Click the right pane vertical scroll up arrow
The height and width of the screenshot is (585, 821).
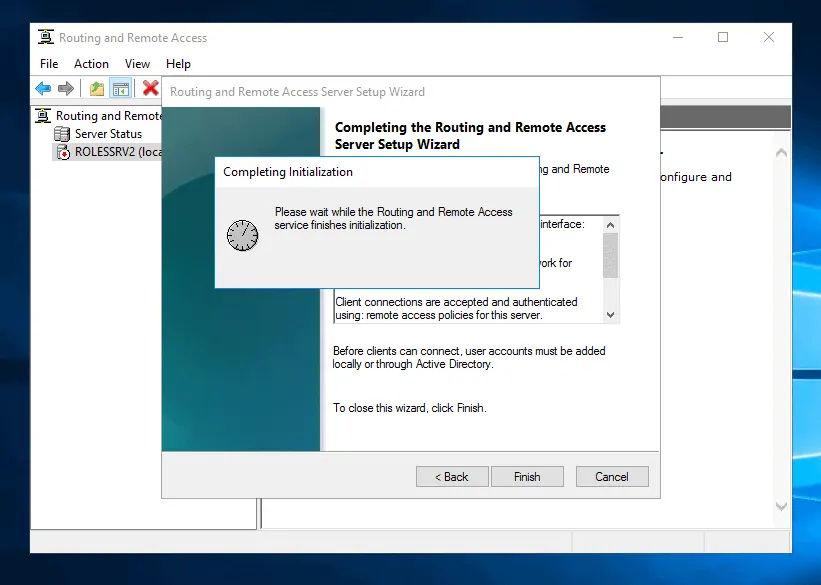click(x=781, y=152)
